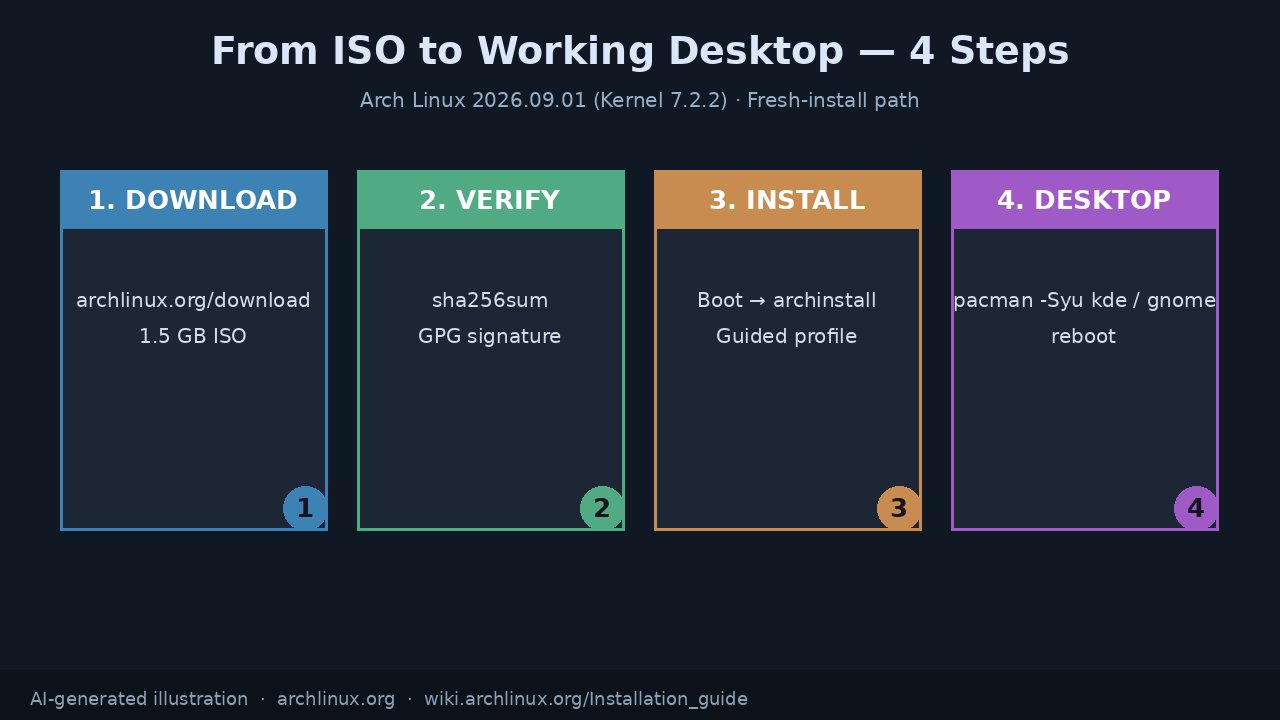Click the "GPG signature" text
1280x720 pixels.
coord(490,337)
